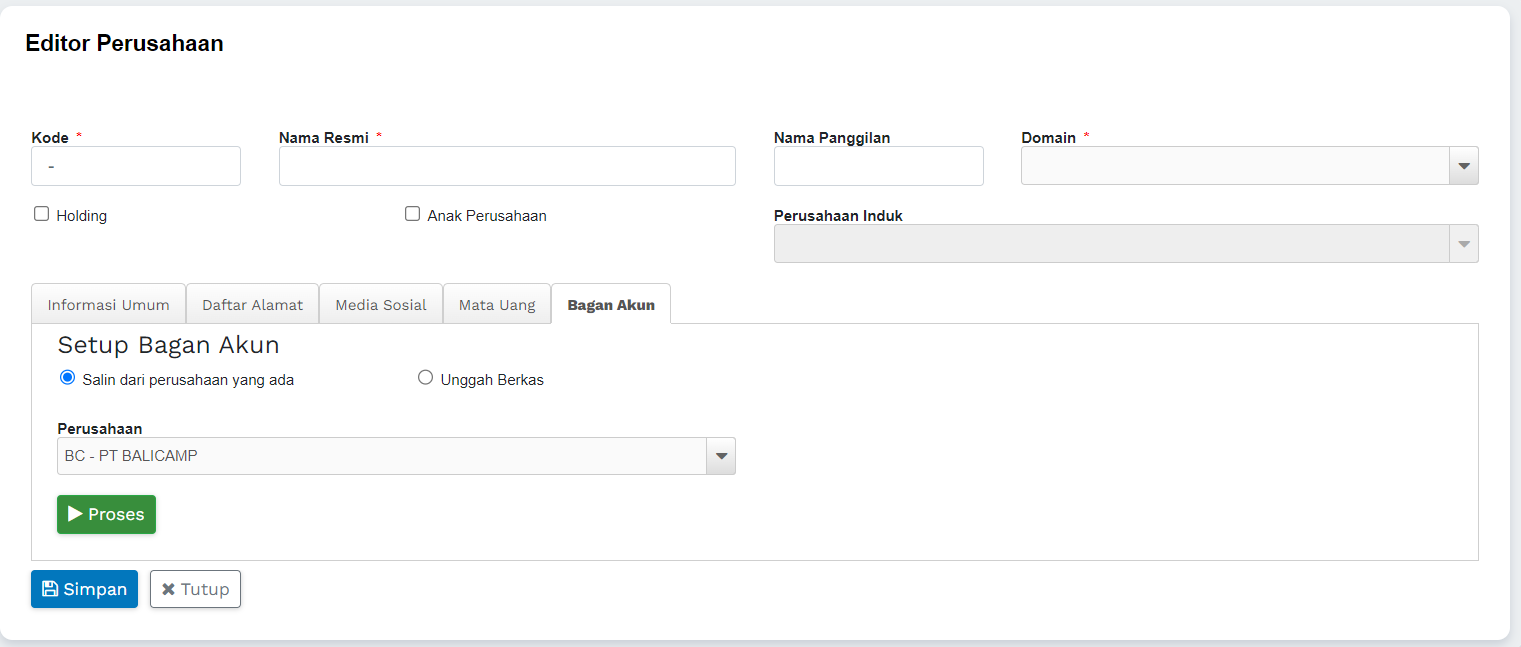Expand the Perusahaan Induk dropdown
The image size is (1521, 647).
pos(1463,244)
